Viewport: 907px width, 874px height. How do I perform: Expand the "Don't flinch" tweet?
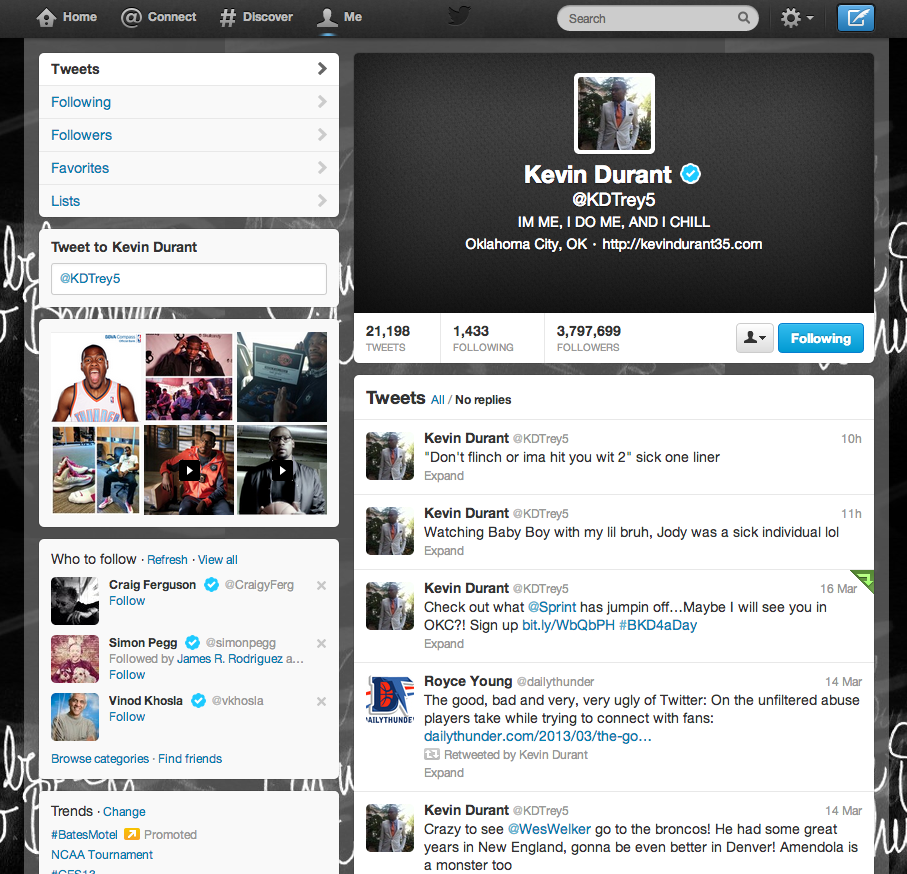(x=443, y=476)
